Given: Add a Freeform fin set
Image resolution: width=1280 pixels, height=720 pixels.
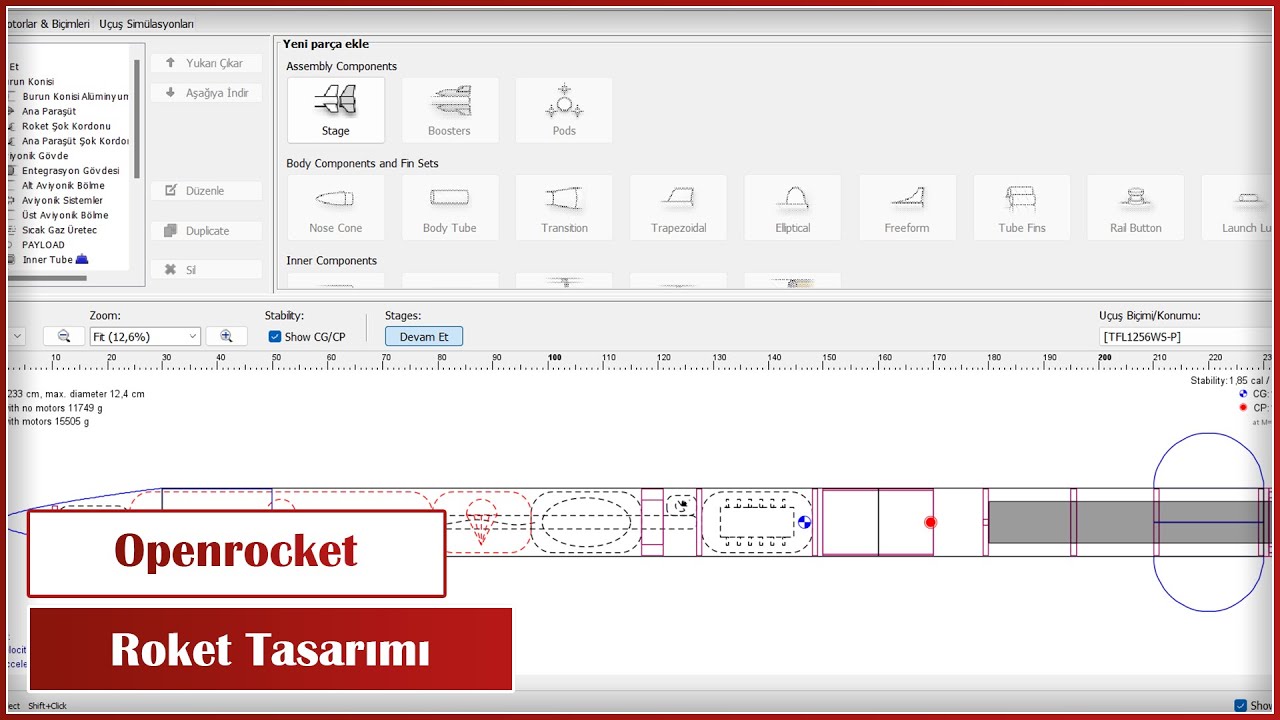Looking at the screenshot, I should [906, 208].
